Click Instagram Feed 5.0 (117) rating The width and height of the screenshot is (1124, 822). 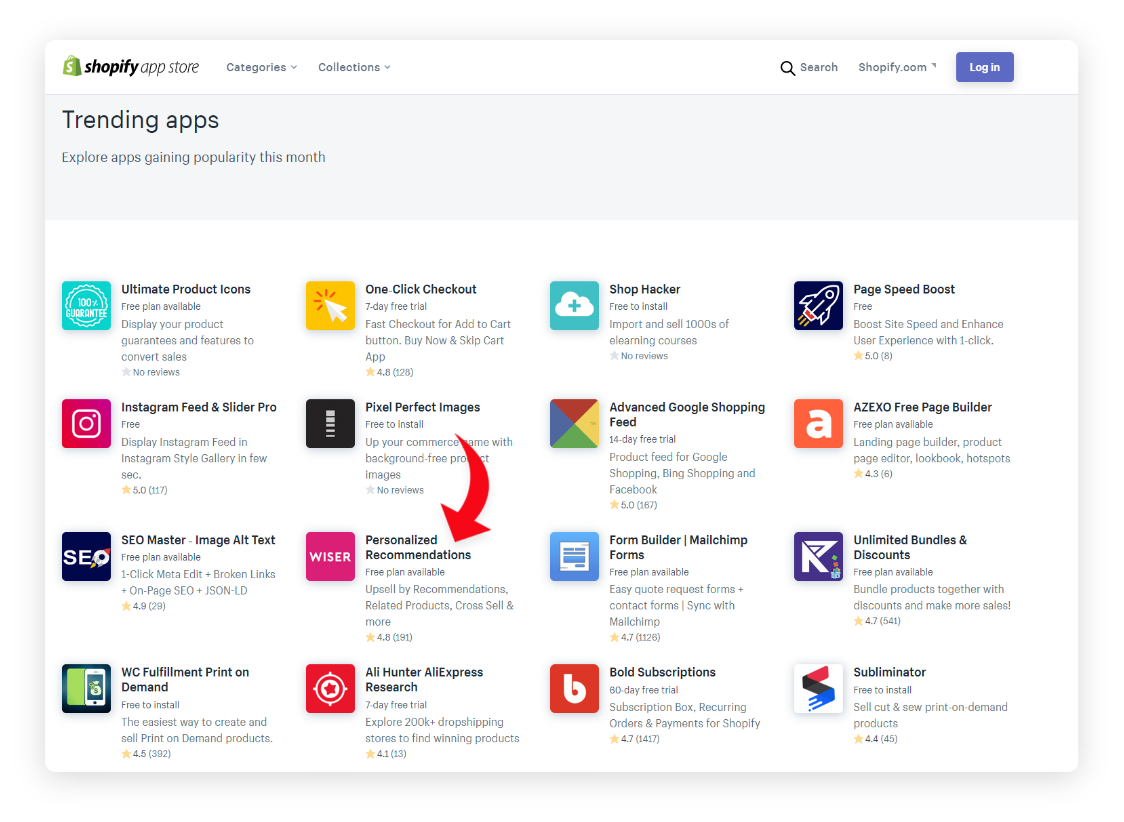pos(145,490)
